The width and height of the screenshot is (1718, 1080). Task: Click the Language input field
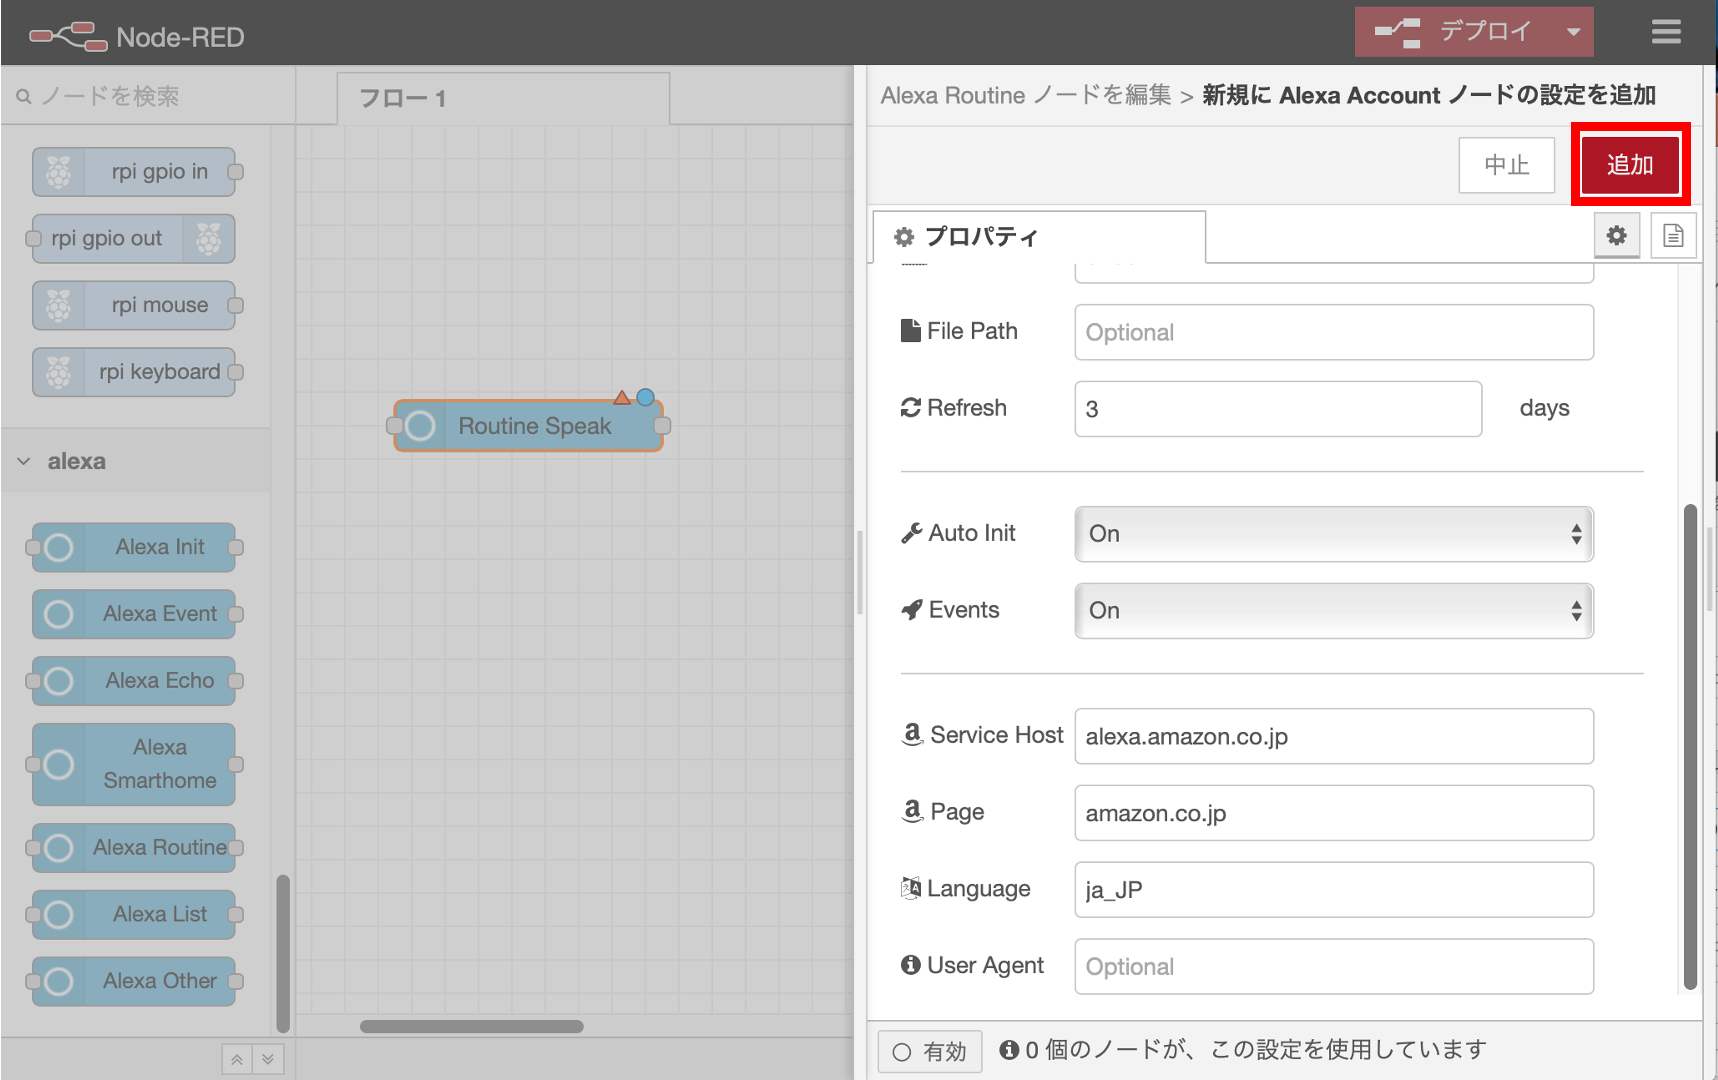tap(1334, 890)
